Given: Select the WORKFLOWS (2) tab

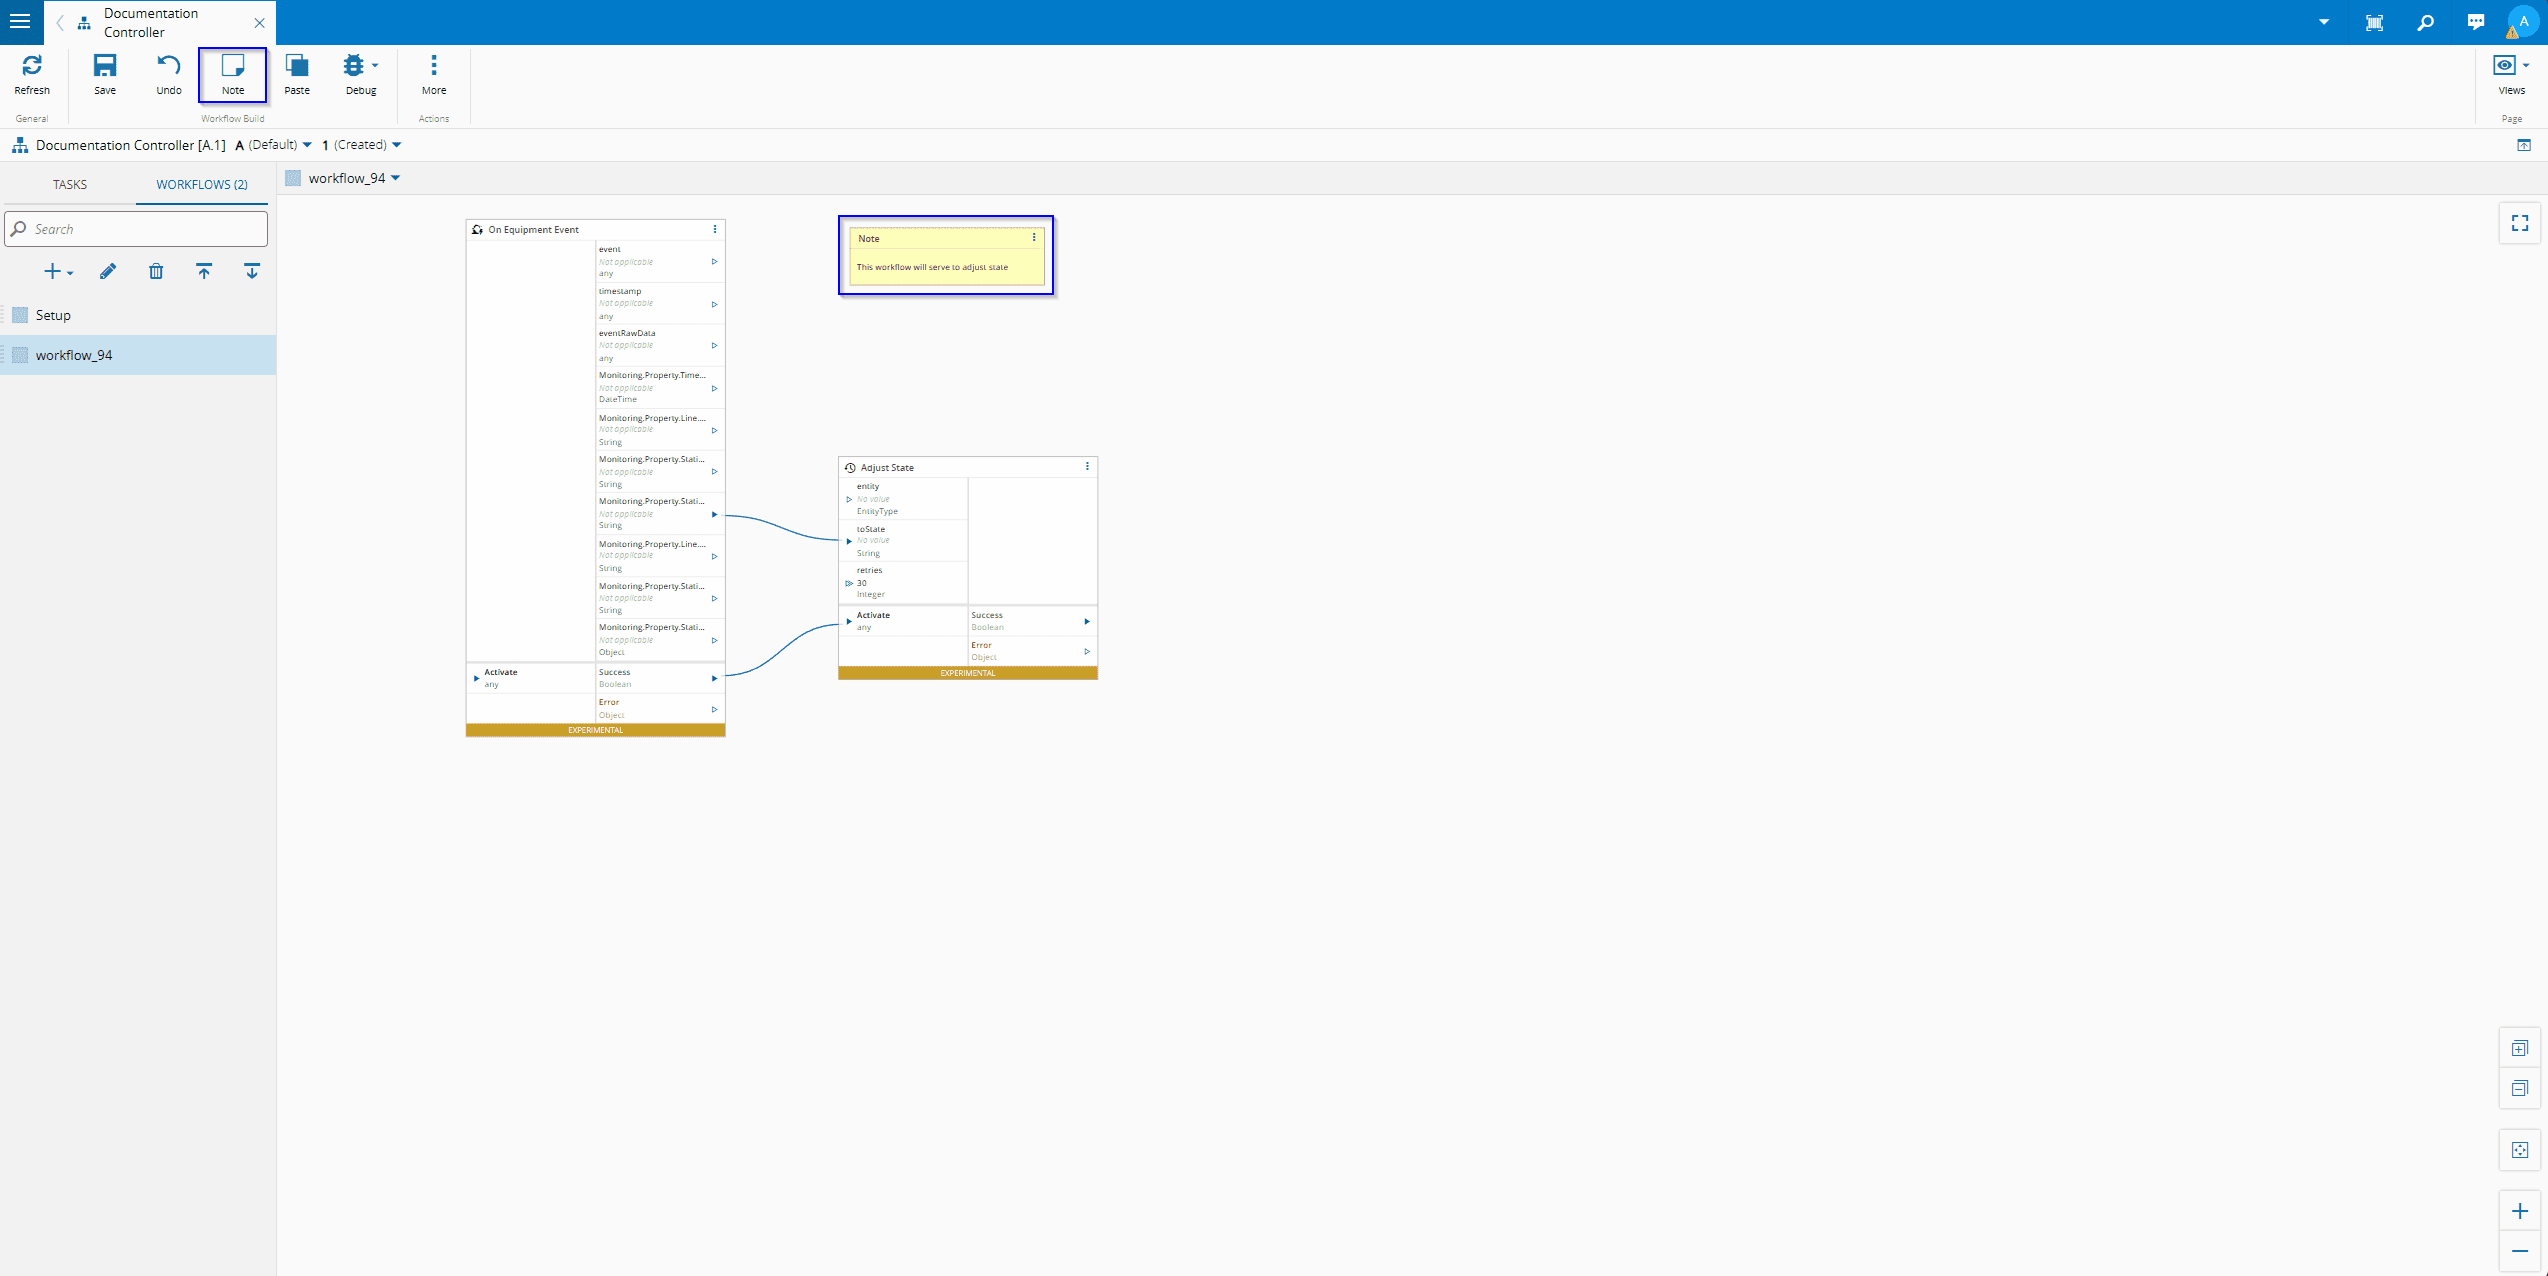Looking at the screenshot, I should (x=202, y=185).
